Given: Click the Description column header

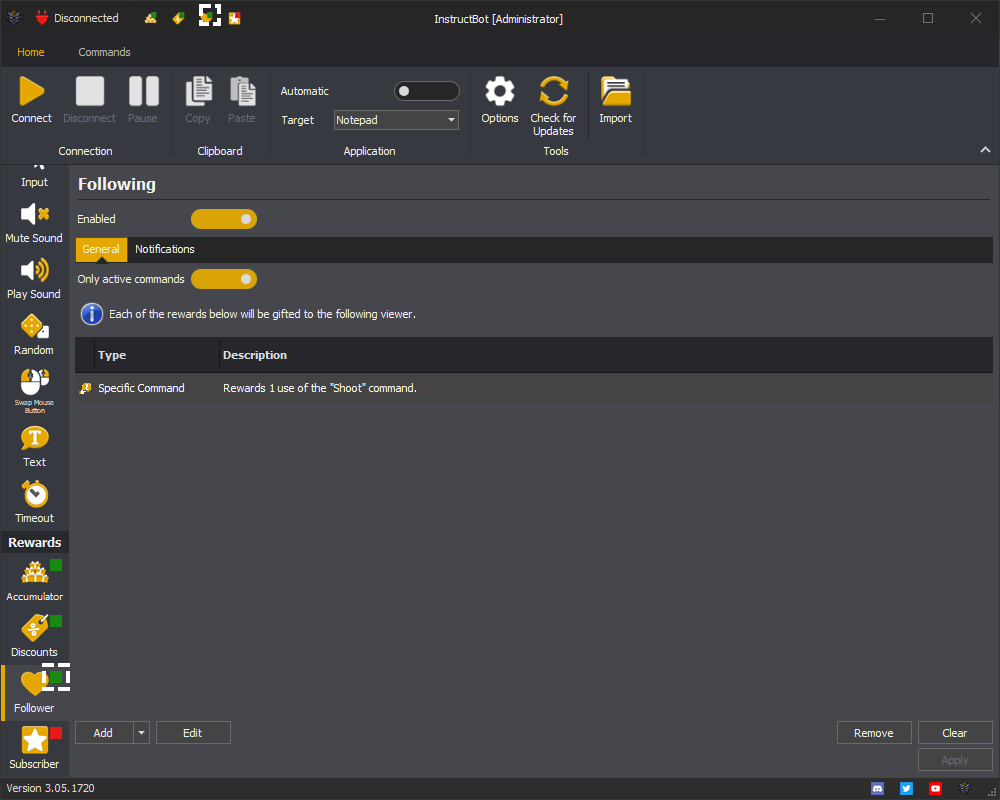Looking at the screenshot, I should coord(606,355).
